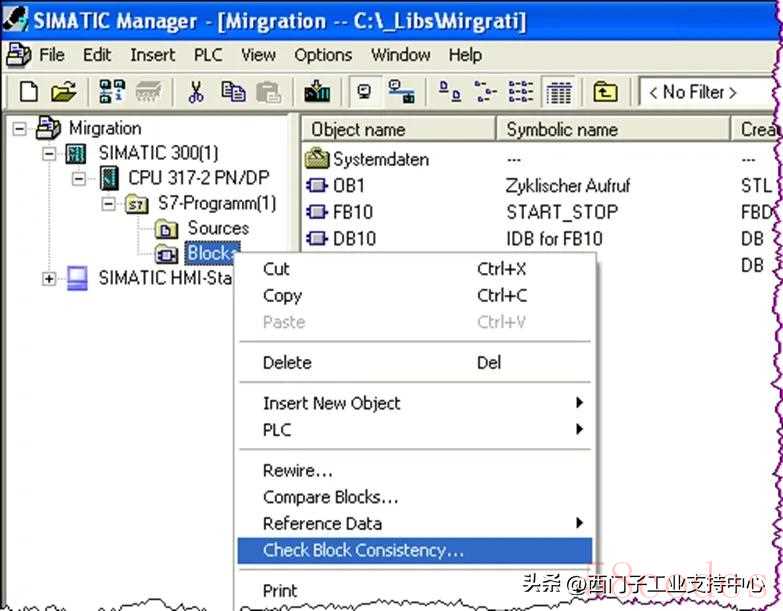Open the No Filter dropdown

708,92
